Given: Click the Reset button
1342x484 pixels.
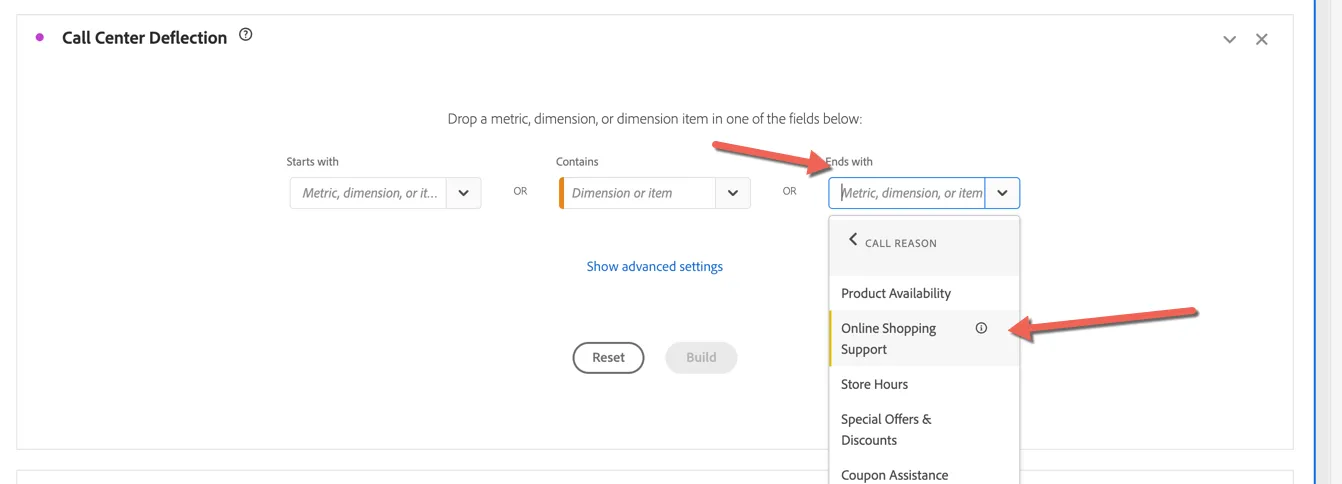Looking at the screenshot, I should pos(608,357).
